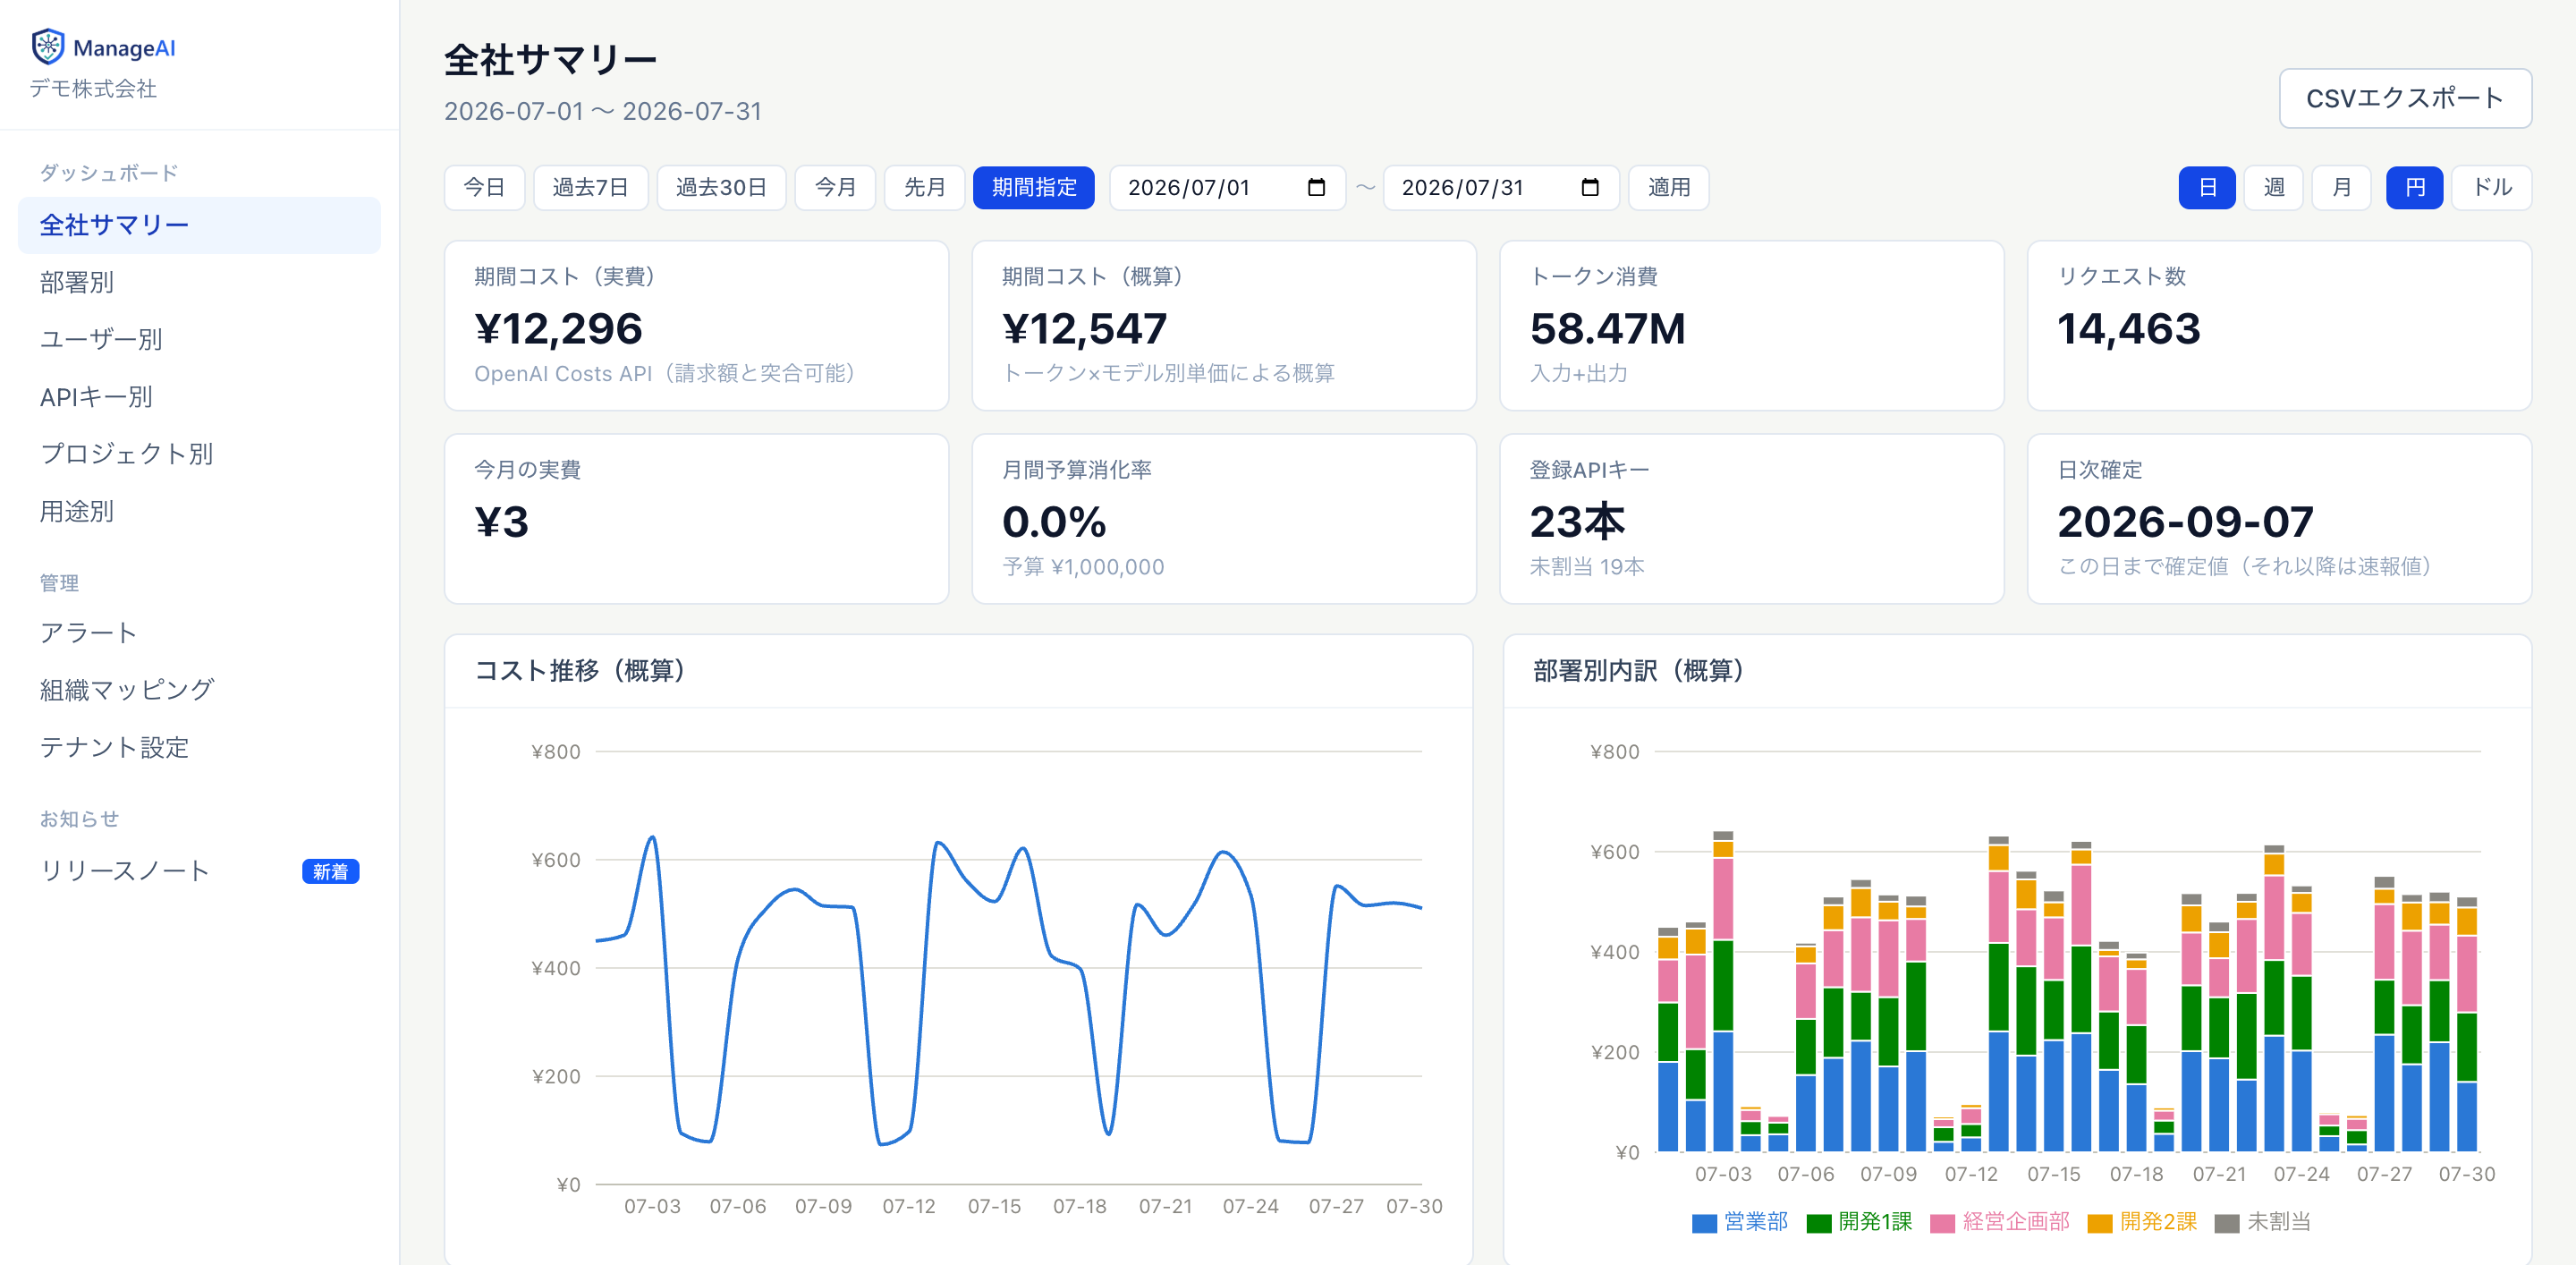Toggle the 経営企画部 pink legend swatch
Screen dimensions: 2576x1265
coord(1942,1223)
